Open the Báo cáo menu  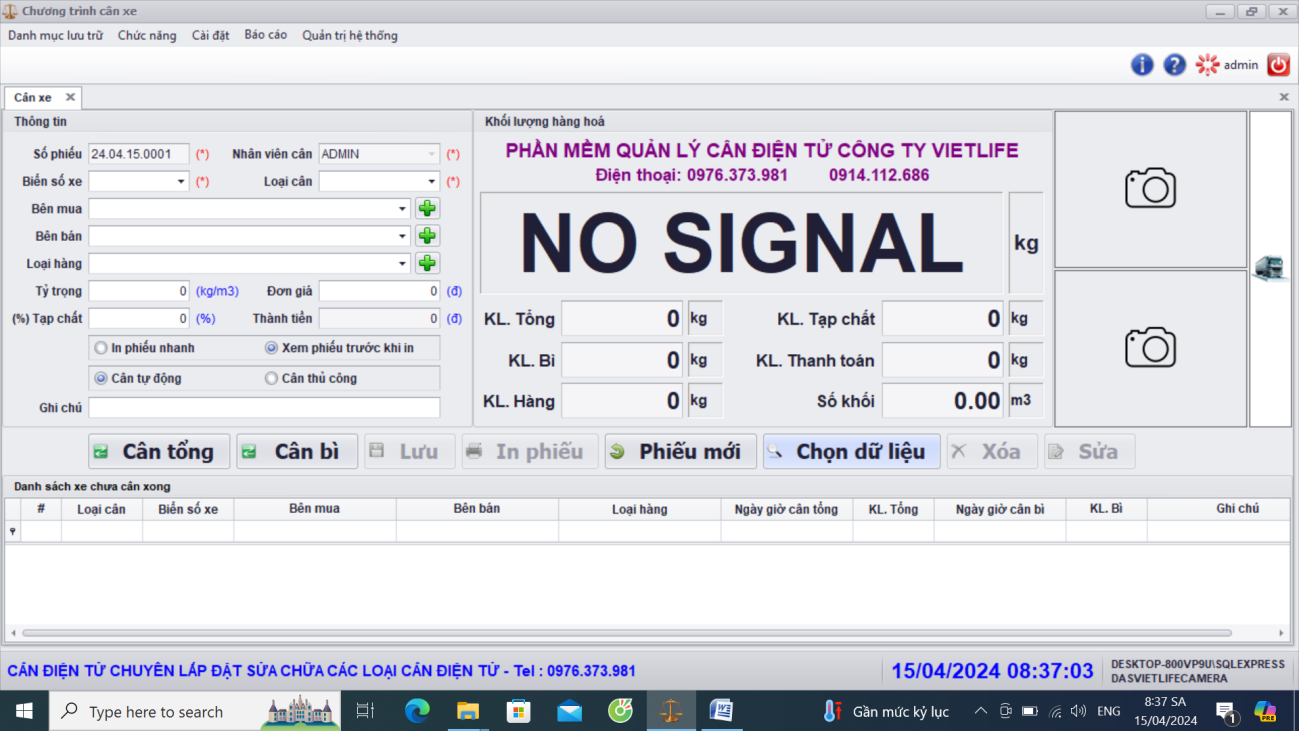265,36
